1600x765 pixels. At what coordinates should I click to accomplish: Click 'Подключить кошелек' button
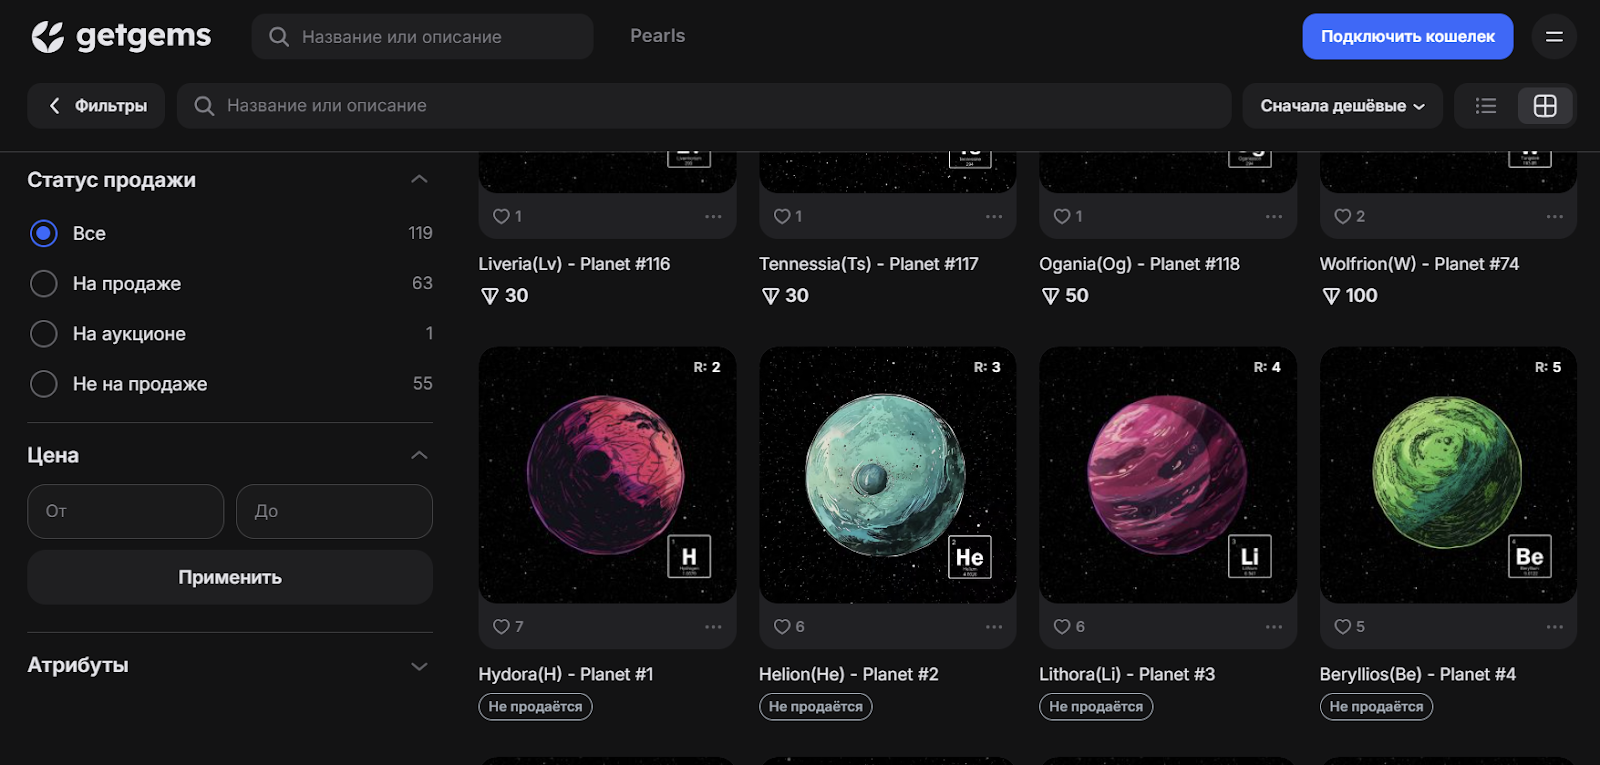click(1407, 37)
